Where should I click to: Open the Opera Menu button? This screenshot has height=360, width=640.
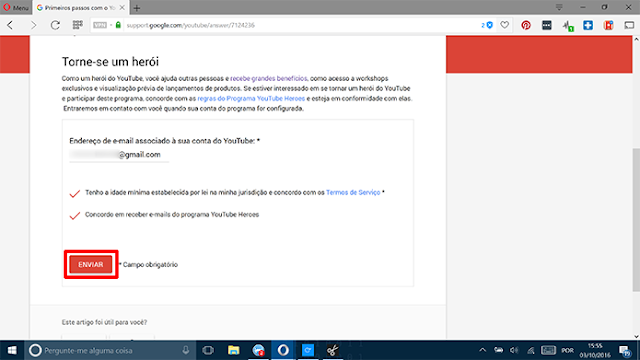(x=16, y=7)
